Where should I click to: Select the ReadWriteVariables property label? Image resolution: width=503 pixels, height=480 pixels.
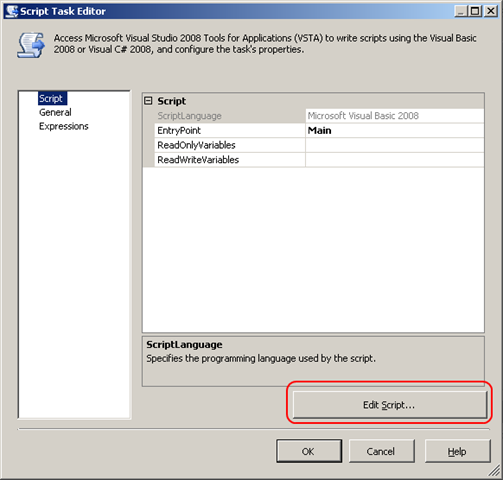(x=198, y=160)
